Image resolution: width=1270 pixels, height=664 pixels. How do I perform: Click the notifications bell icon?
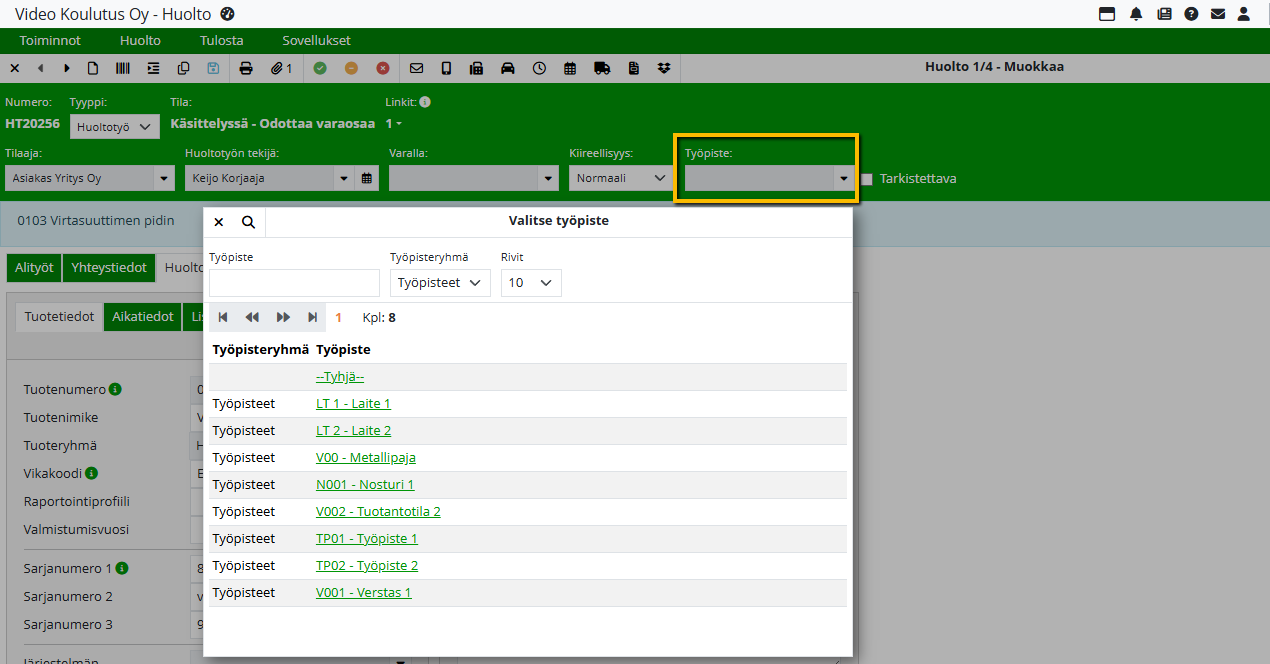[x=1136, y=14]
